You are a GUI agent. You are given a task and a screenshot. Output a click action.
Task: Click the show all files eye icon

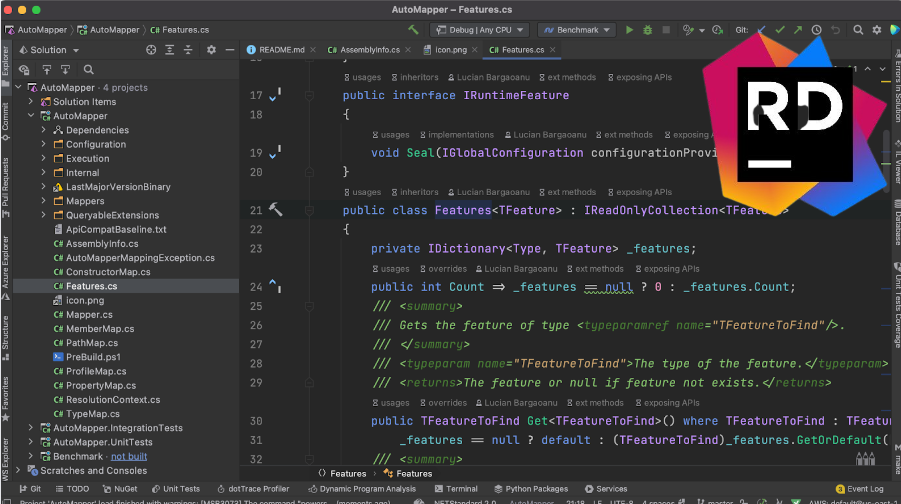pos(24,70)
